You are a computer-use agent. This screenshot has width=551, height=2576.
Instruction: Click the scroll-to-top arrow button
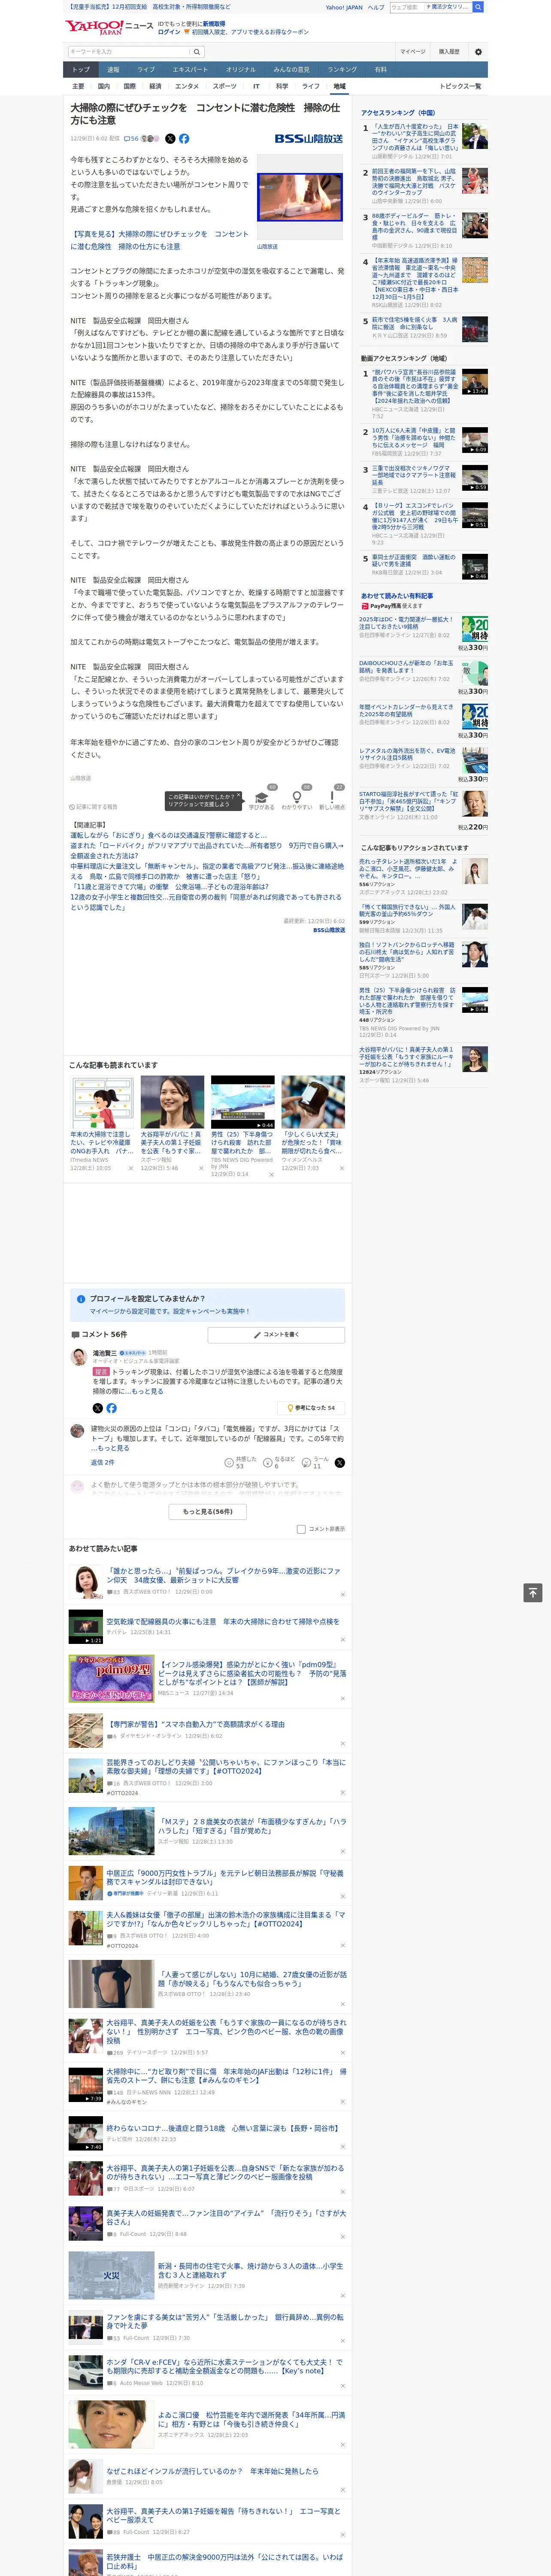click(533, 1593)
